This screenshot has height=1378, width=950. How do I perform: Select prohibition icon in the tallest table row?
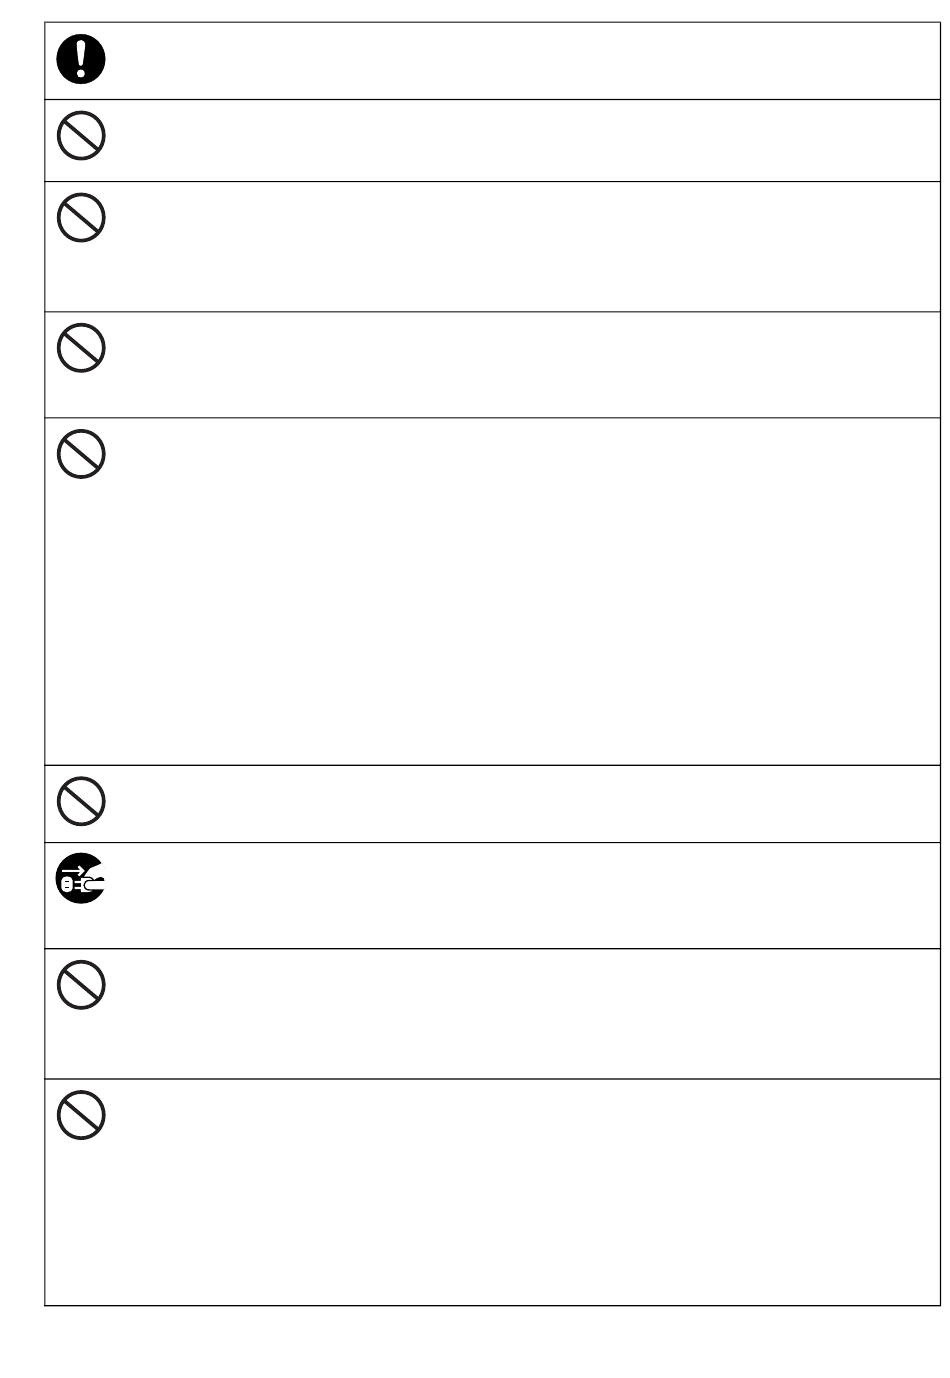pos(81,455)
